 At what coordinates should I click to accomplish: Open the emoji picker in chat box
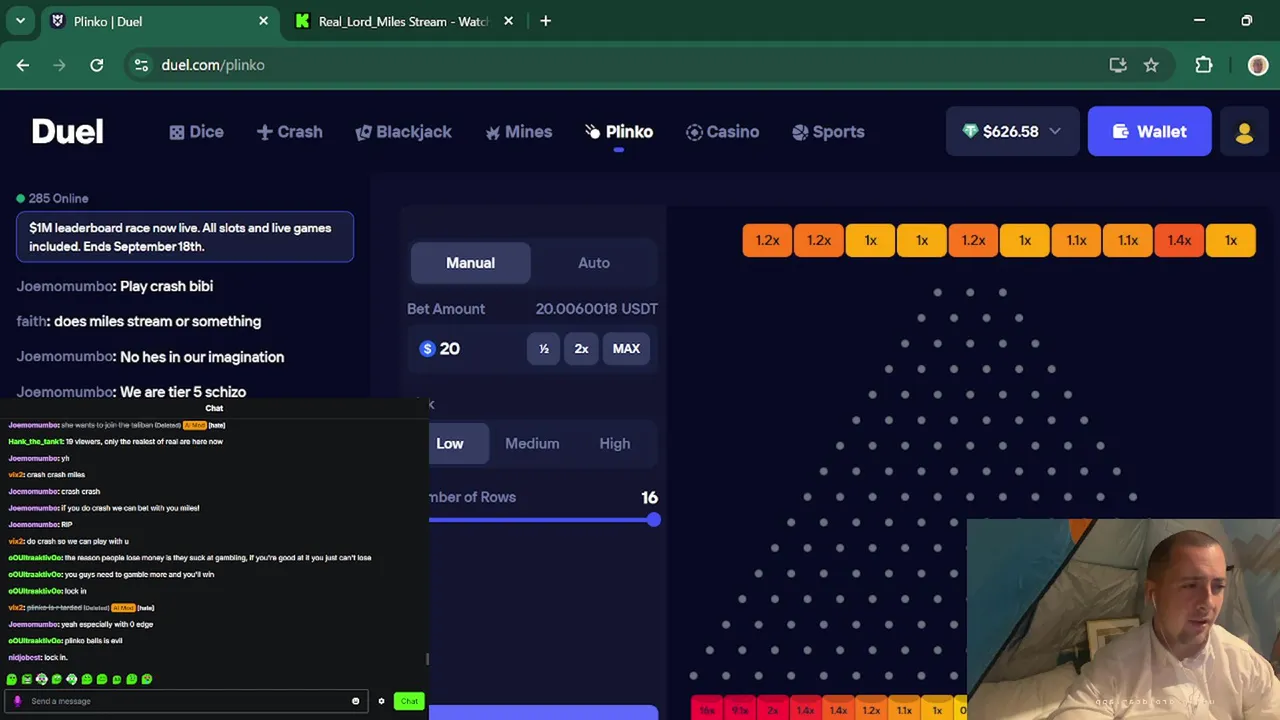click(x=355, y=701)
